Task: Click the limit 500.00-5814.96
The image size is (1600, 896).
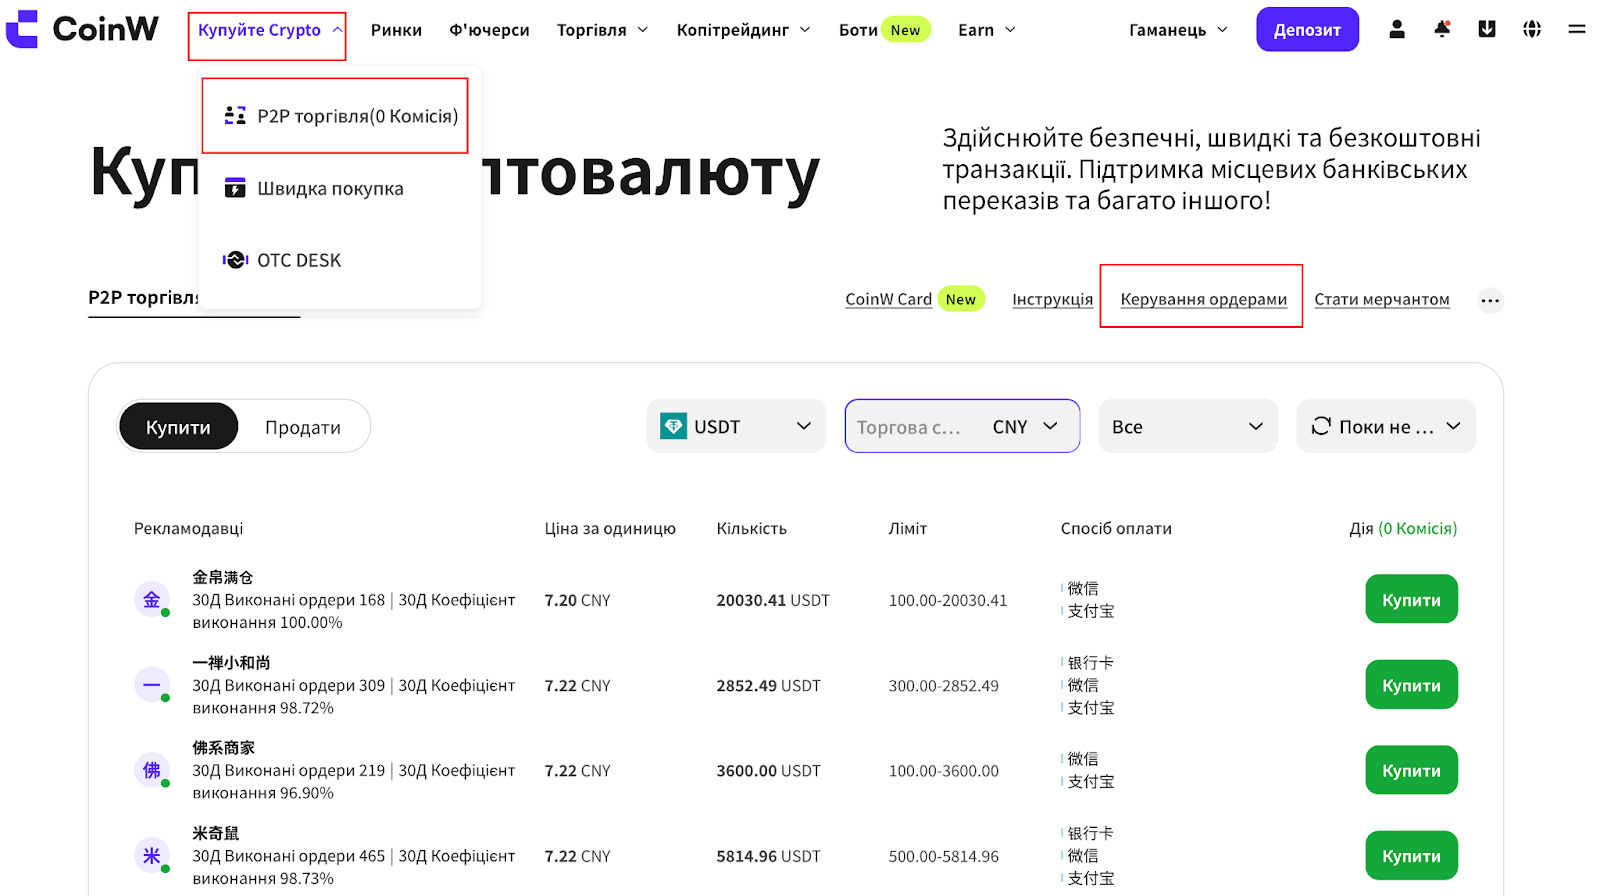Action: [x=943, y=856]
